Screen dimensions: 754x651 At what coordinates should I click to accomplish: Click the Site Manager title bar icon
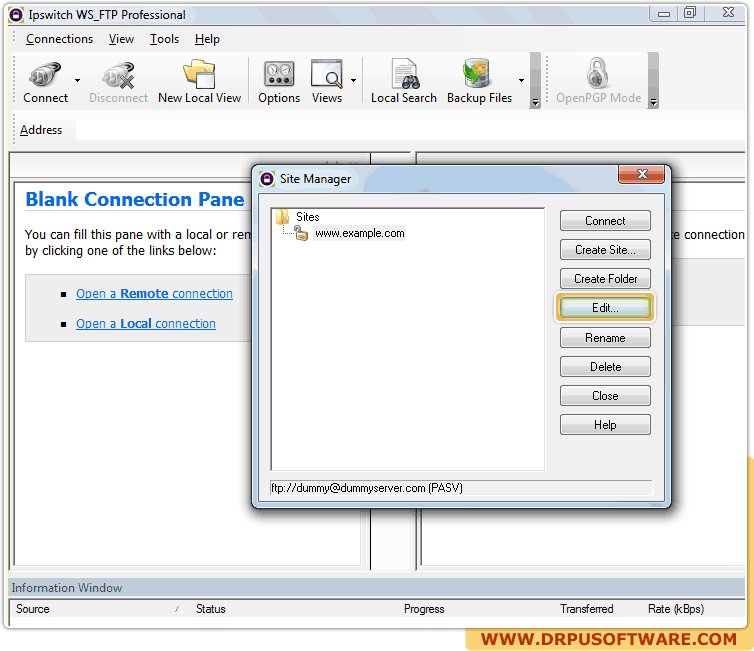(x=267, y=179)
